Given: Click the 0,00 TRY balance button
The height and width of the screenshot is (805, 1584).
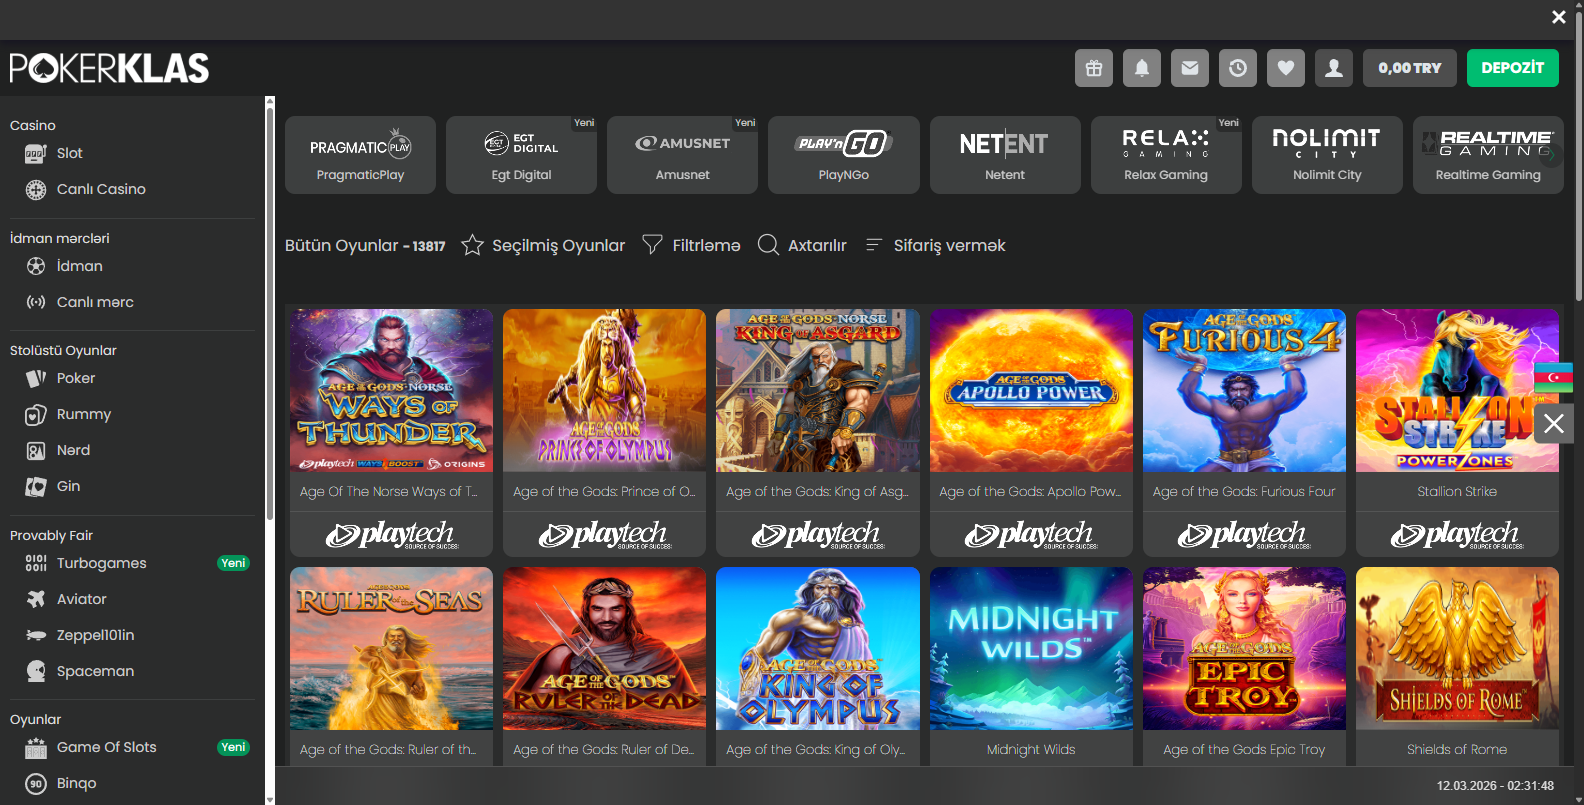Looking at the screenshot, I should point(1409,68).
